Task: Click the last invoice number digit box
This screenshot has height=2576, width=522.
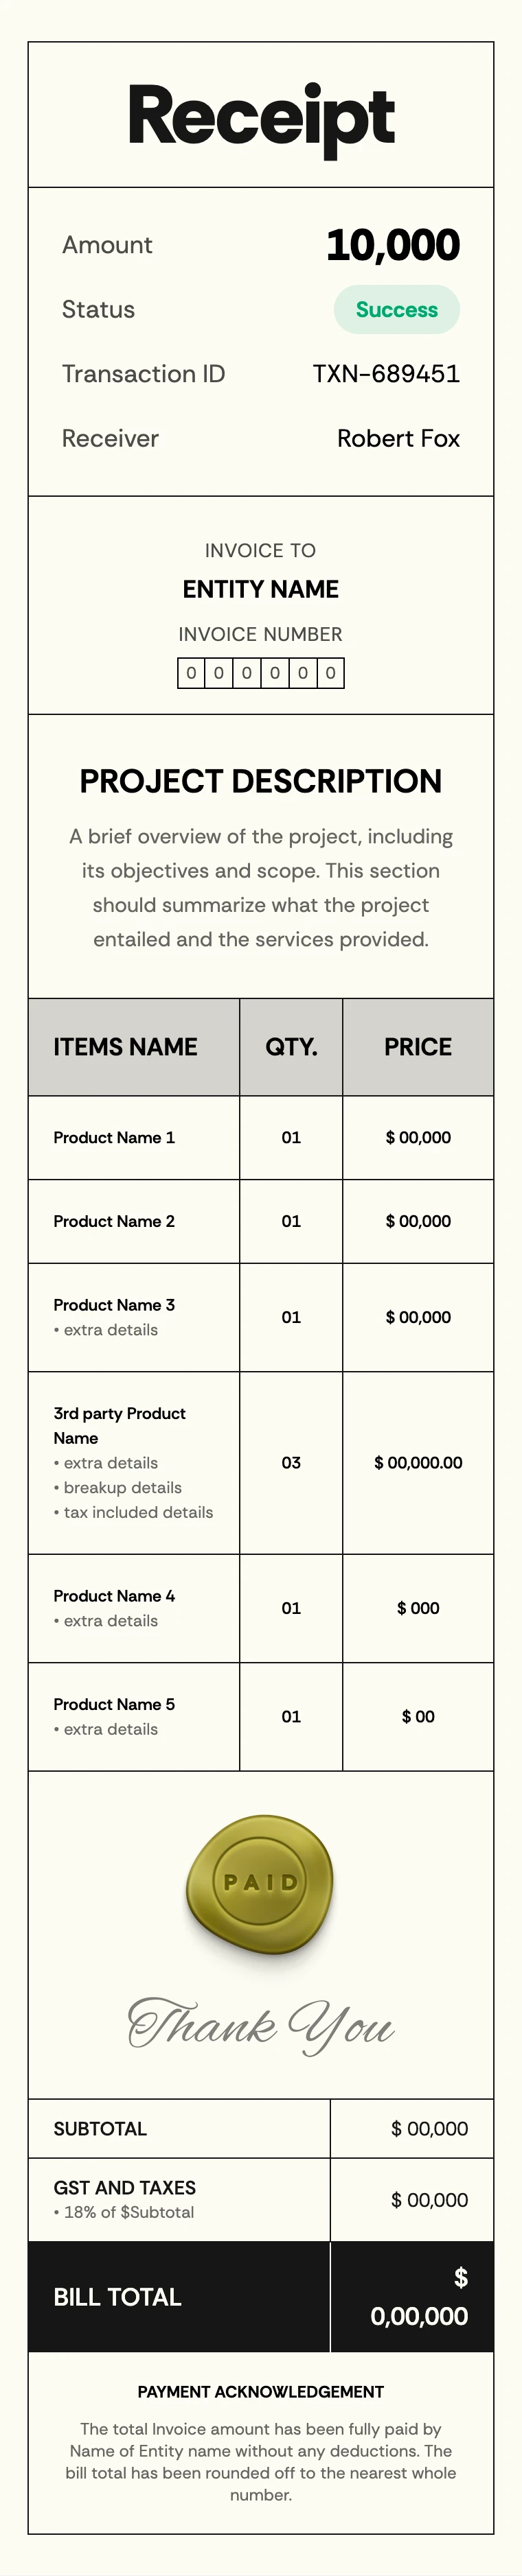Action: [330, 673]
